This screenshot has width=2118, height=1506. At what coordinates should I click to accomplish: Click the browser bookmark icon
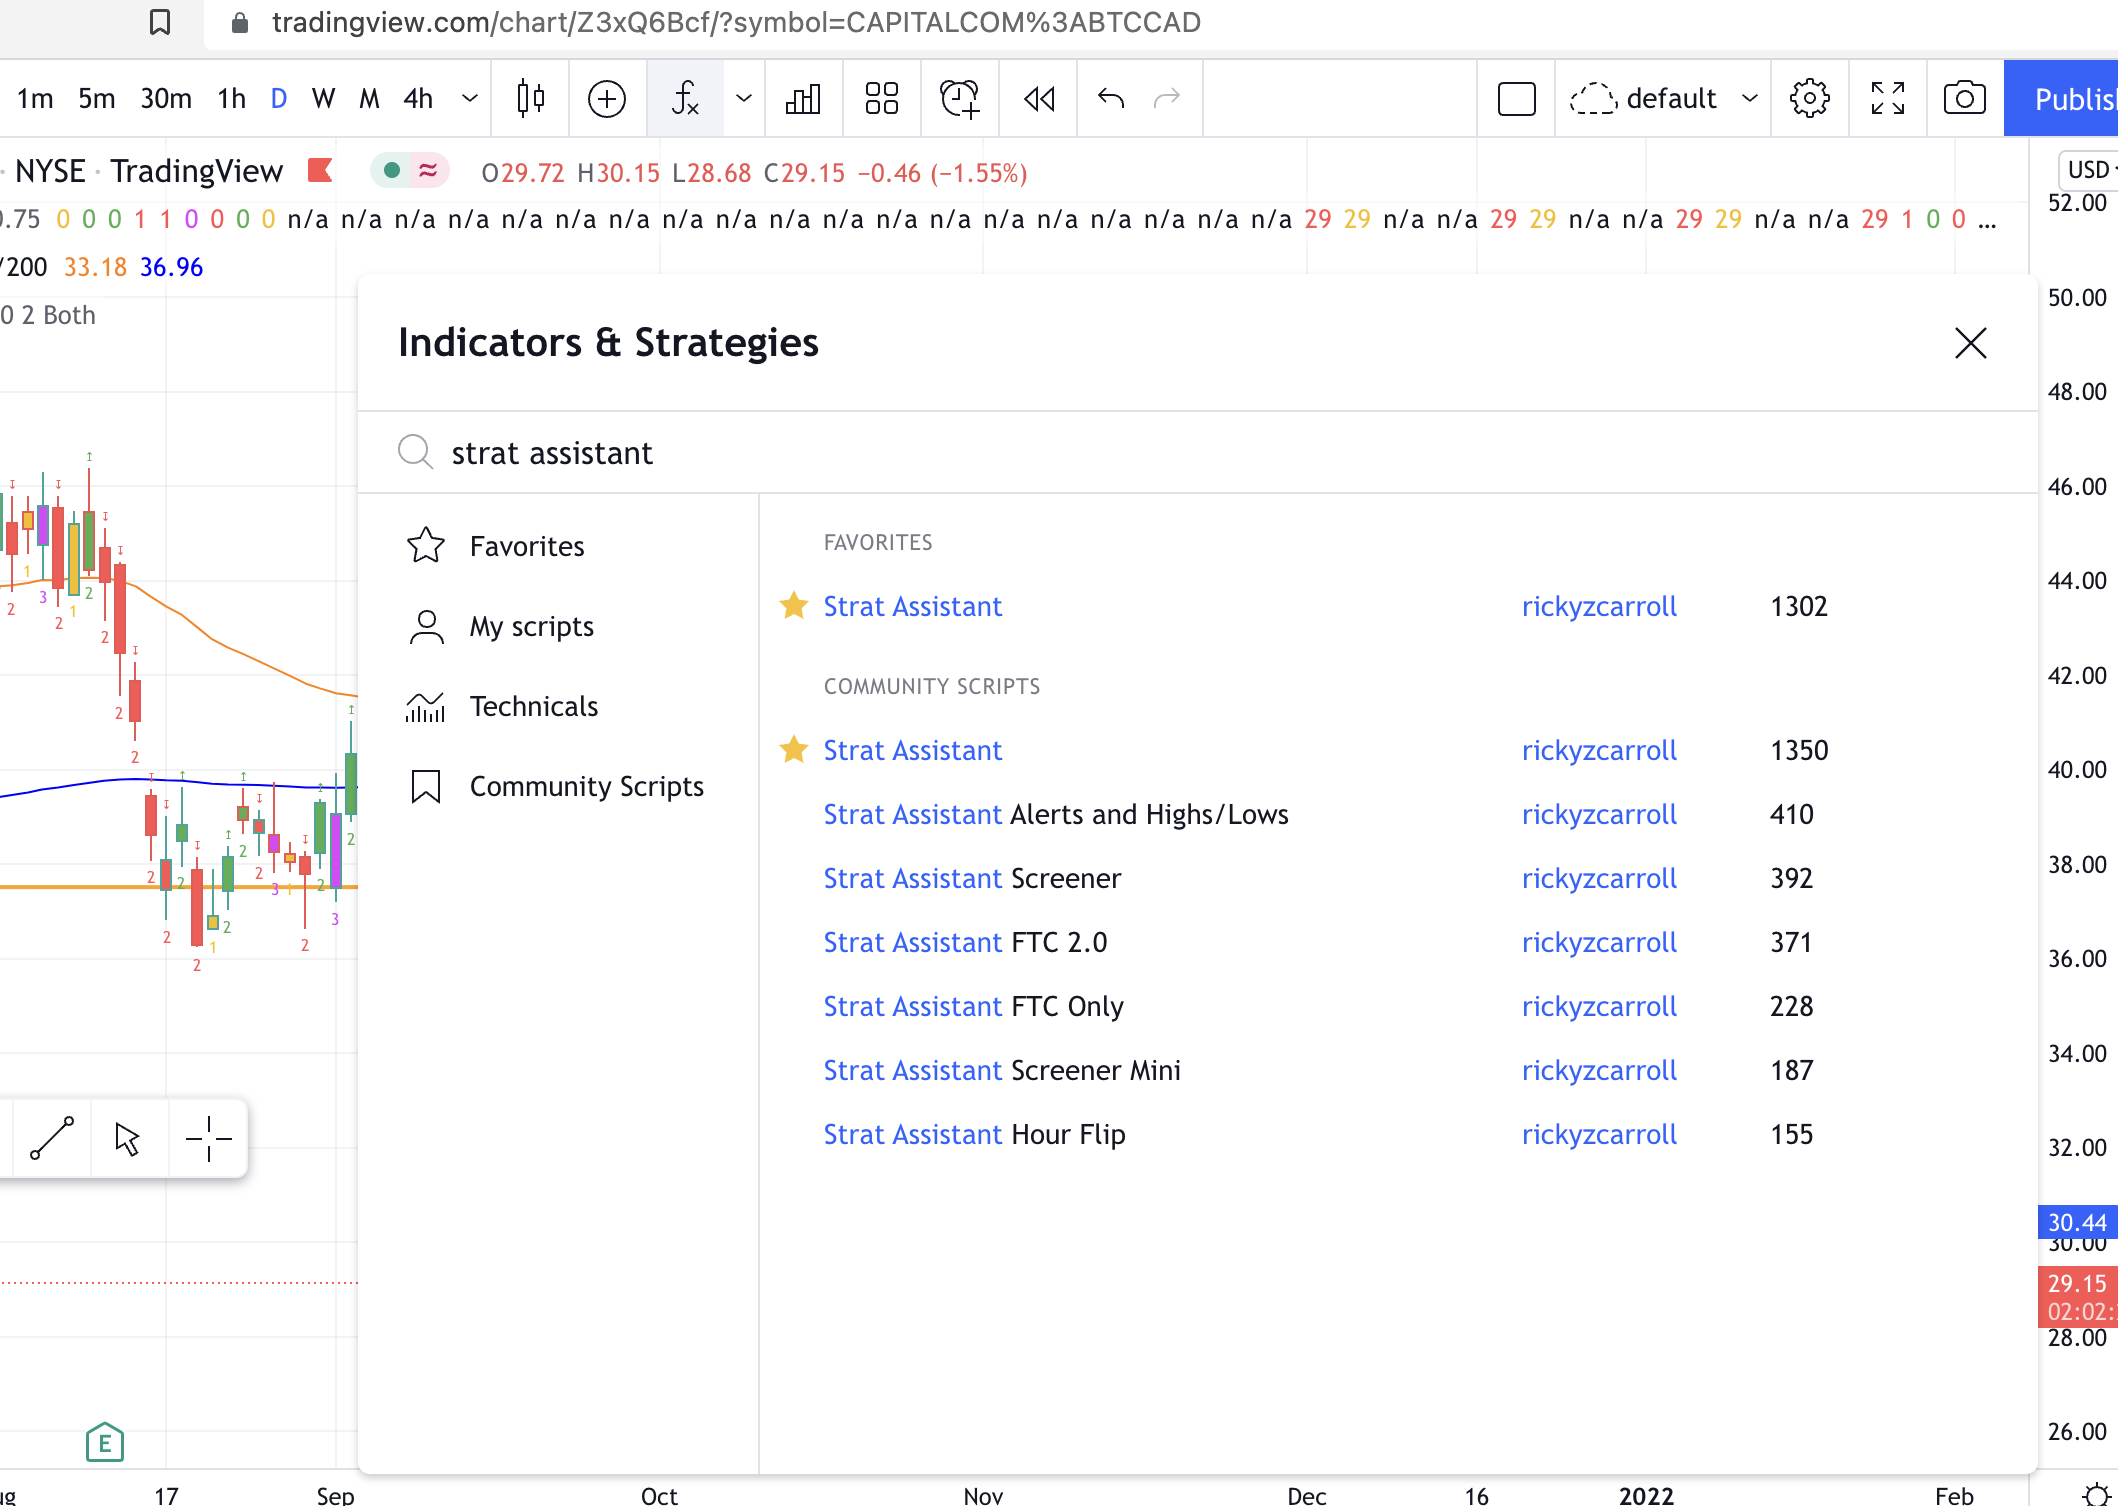[x=159, y=22]
